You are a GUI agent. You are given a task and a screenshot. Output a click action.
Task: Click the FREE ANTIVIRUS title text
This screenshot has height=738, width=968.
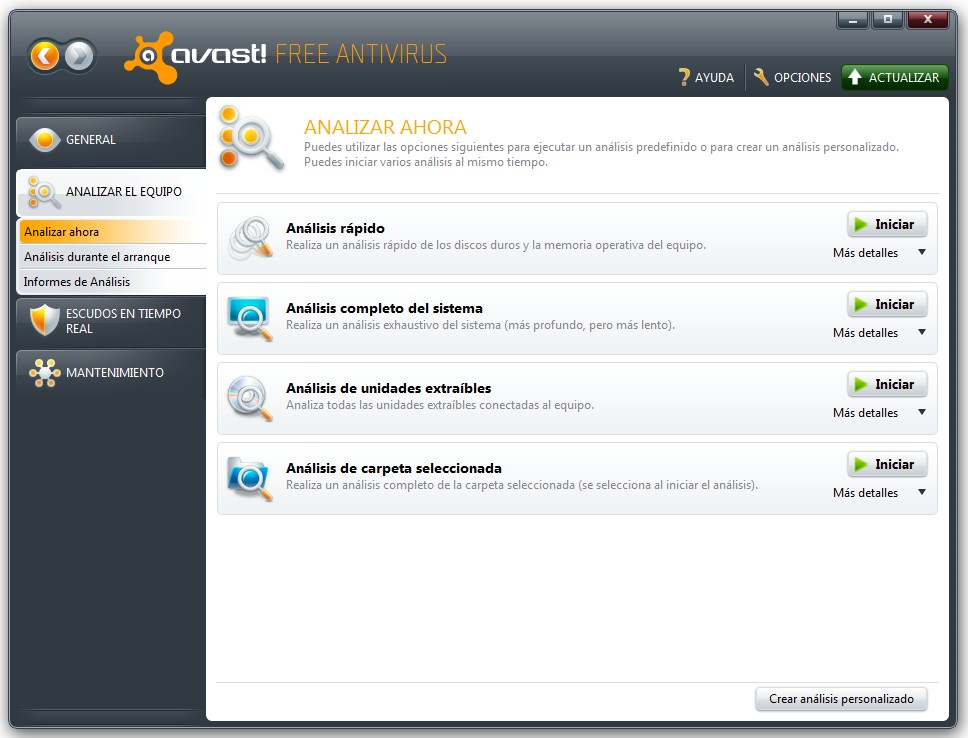361,54
